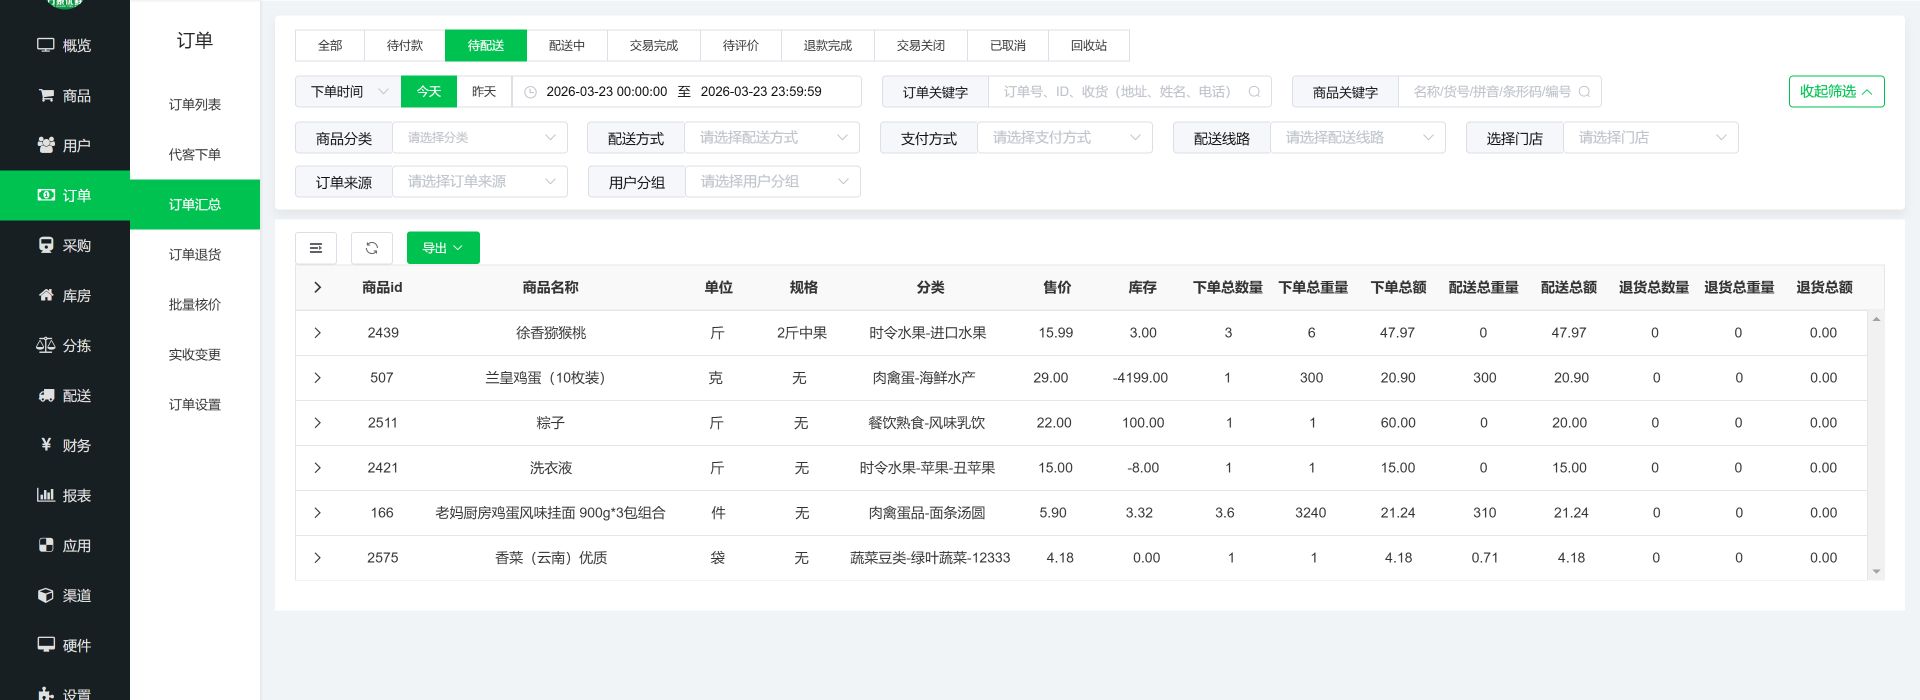Open 实收变更 in the submenu
Image resolution: width=1920 pixels, height=700 pixels.
(x=195, y=354)
